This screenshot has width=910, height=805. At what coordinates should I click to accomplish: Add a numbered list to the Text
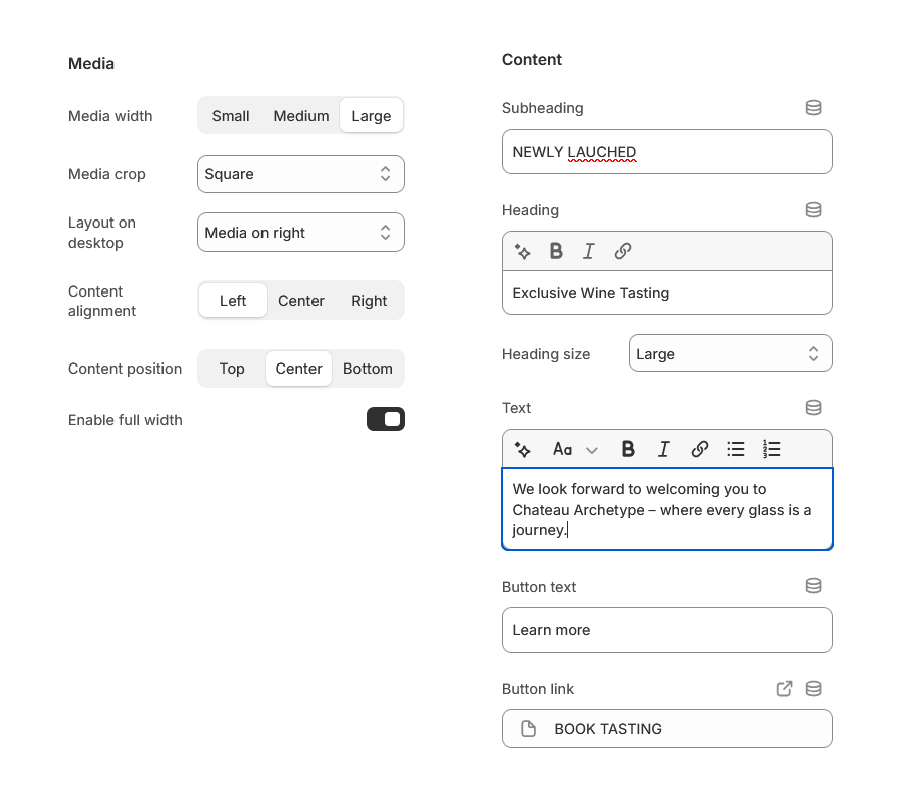pyautogui.click(x=771, y=449)
